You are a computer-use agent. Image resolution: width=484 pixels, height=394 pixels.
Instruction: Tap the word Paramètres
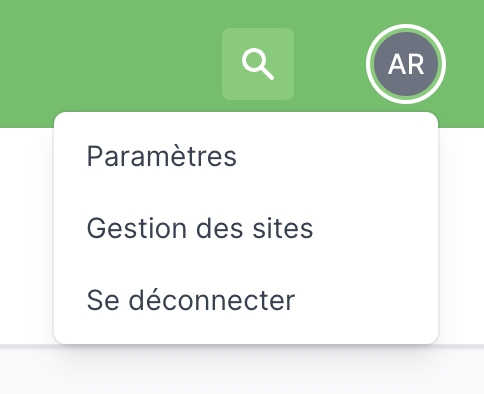[162, 156]
